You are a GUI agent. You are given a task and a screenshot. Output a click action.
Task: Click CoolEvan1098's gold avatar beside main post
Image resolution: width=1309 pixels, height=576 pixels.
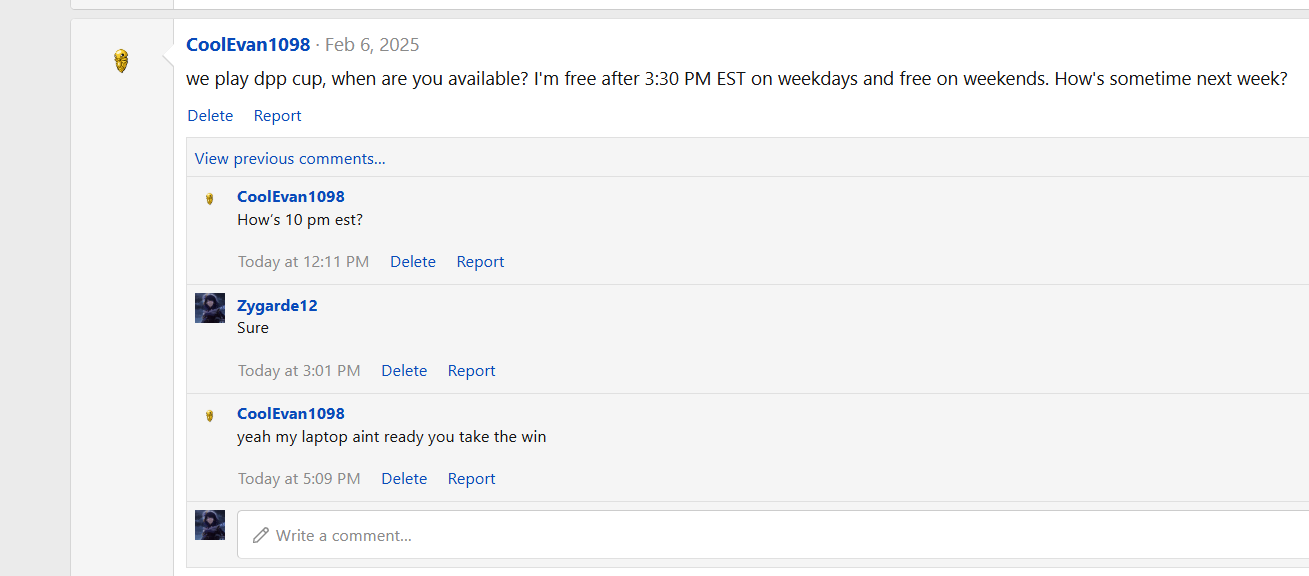[x=121, y=61]
